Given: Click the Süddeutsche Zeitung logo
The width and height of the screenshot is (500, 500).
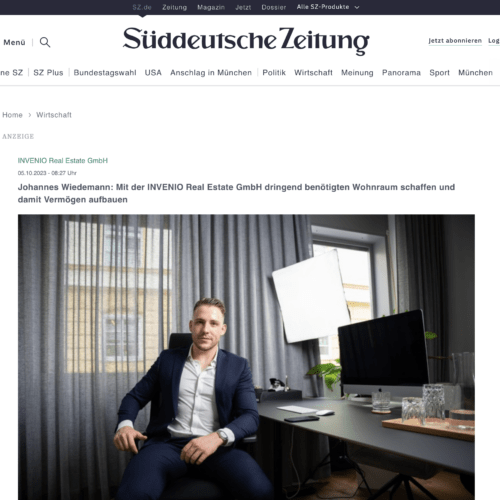Looking at the screenshot, I should (246, 41).
